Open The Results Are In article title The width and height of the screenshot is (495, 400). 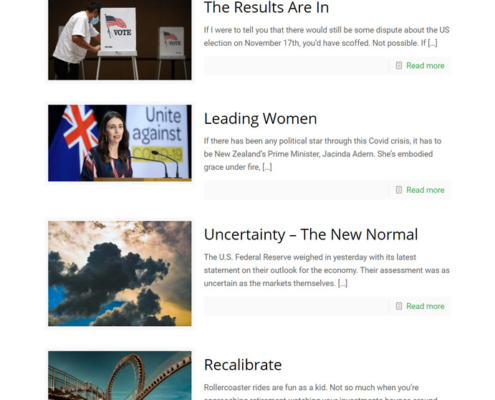[266, 7]
